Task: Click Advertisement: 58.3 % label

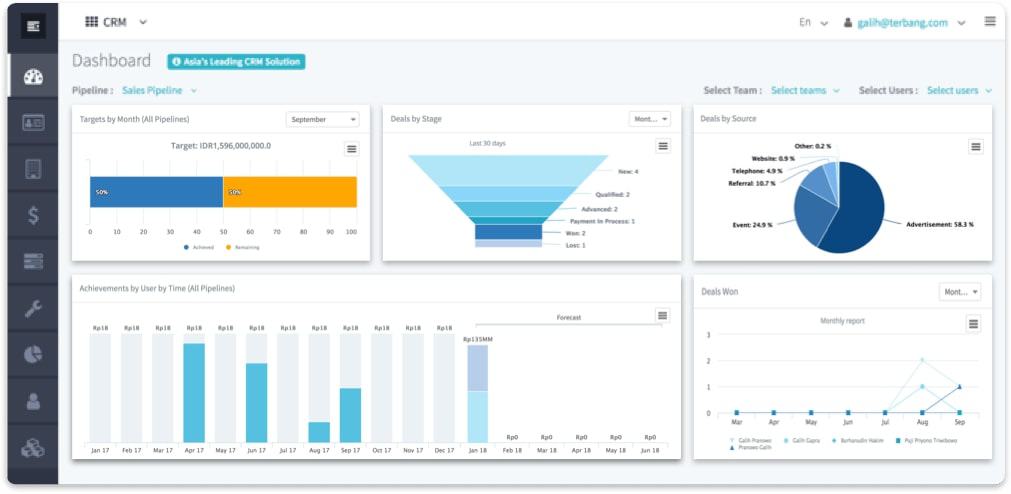Action: point(940,224)
